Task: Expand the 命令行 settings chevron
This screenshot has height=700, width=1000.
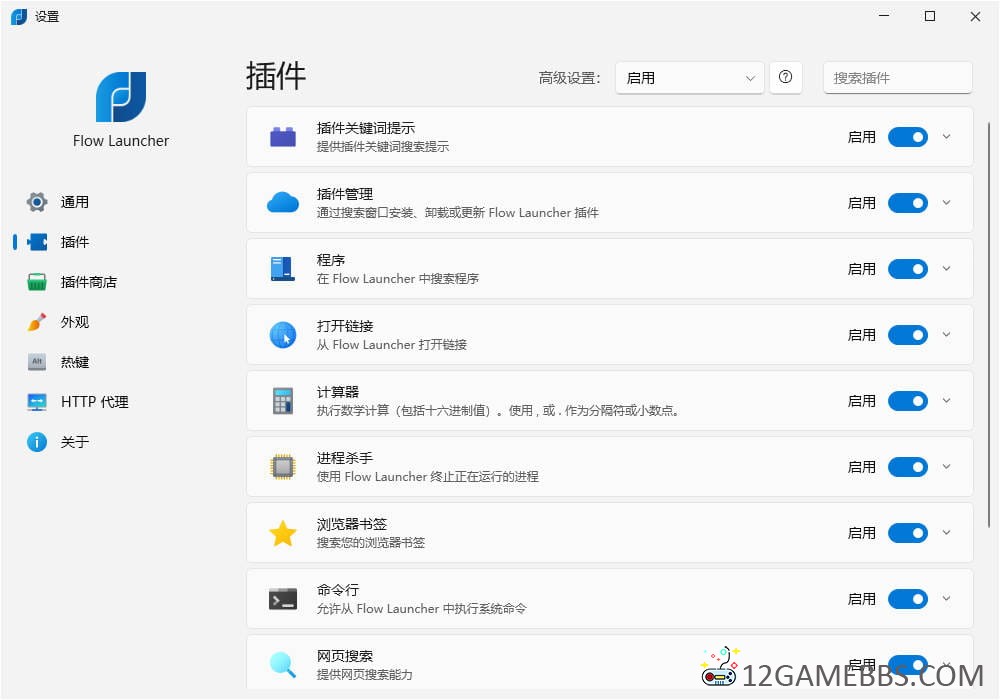Action: coord(946,599)
